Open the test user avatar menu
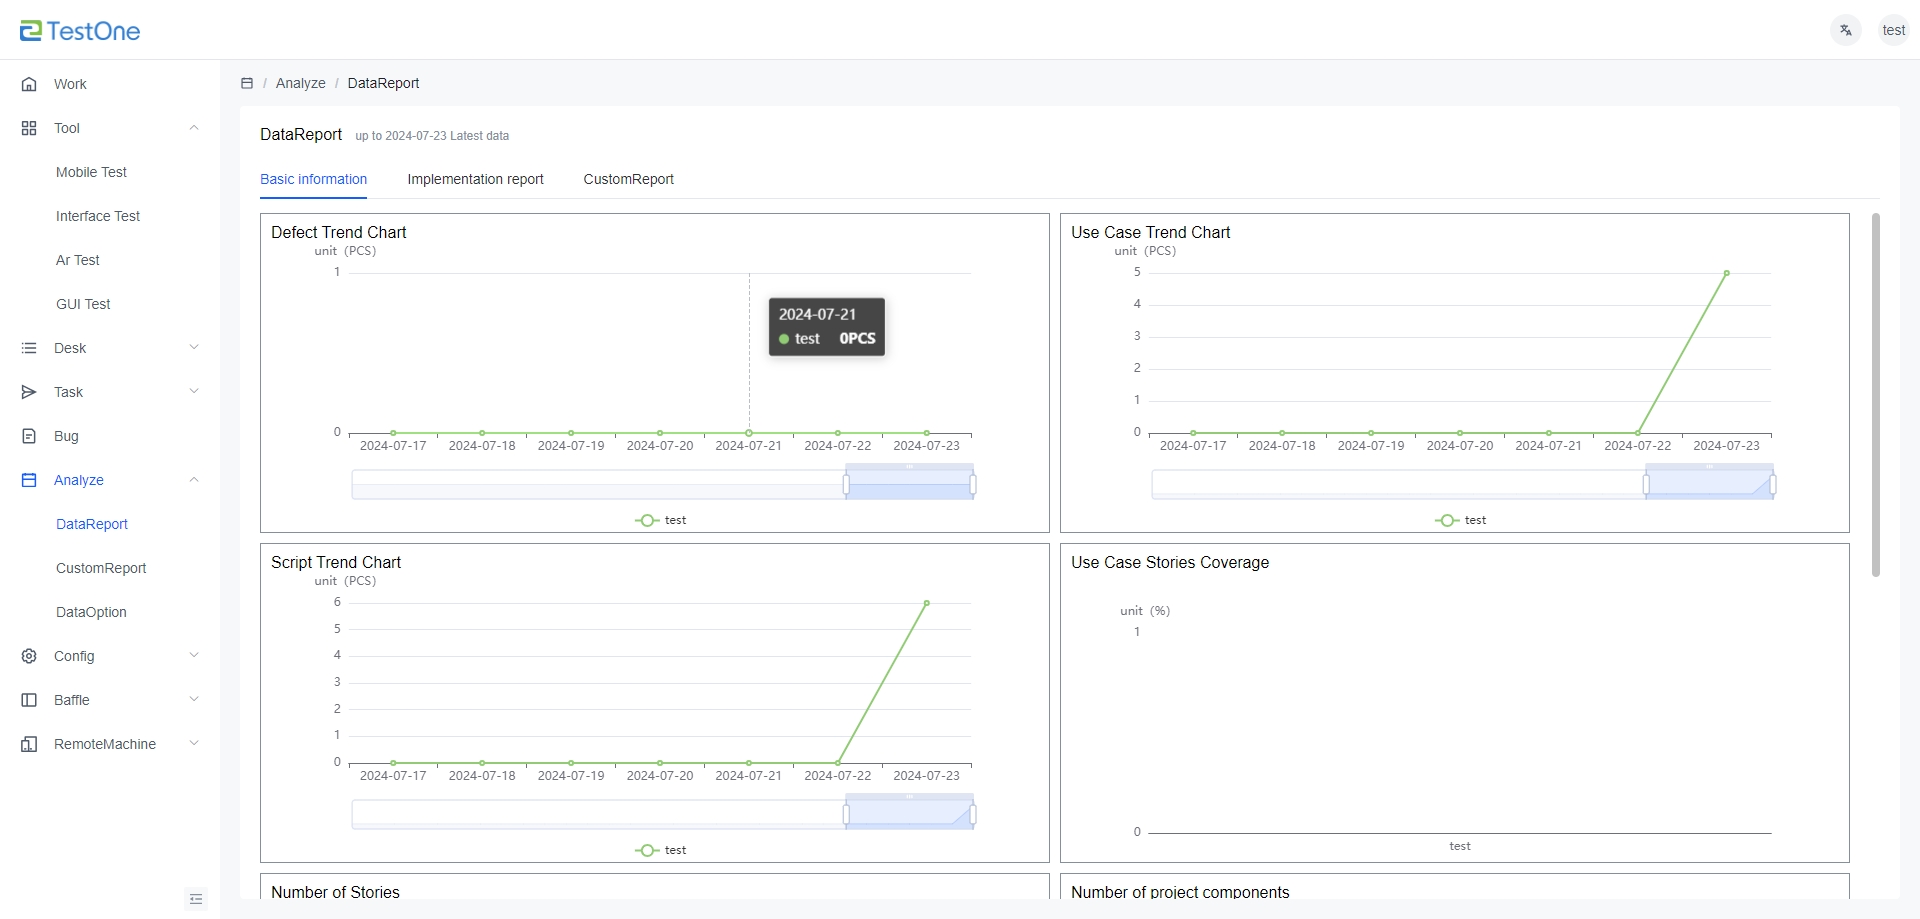 (1893, 30)
